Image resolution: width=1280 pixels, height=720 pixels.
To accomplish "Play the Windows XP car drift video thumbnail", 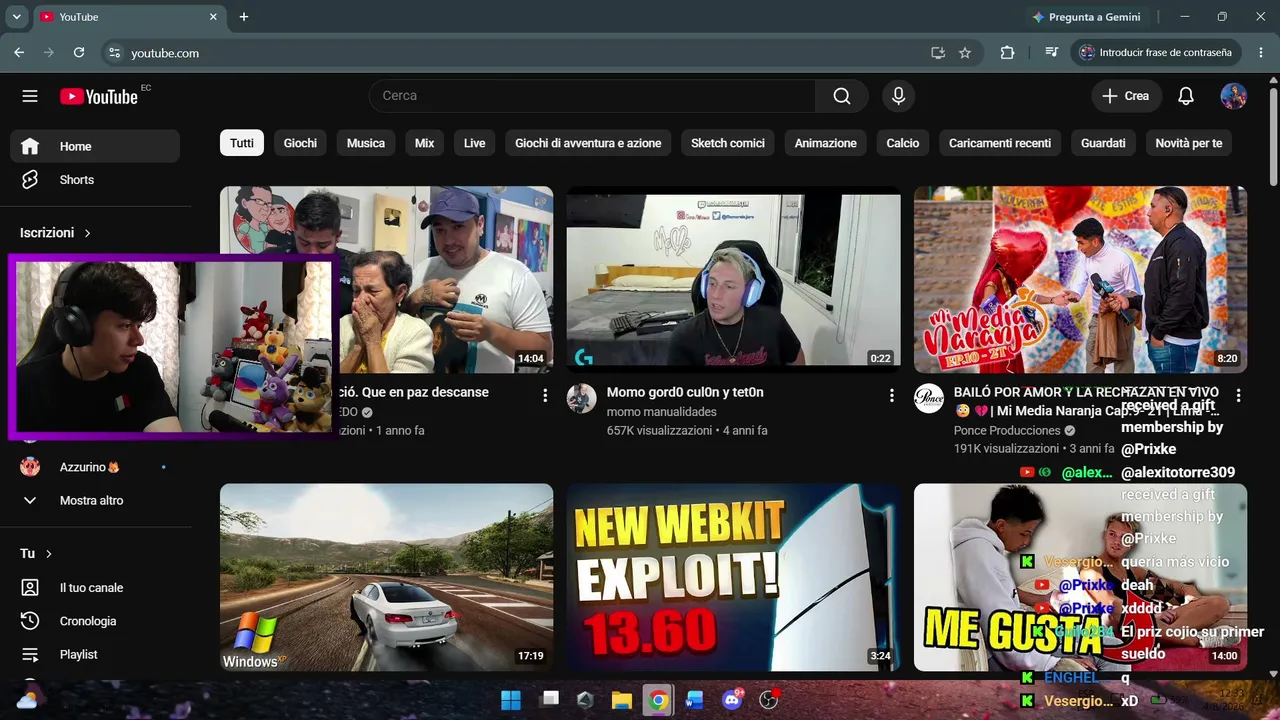I will [386, 577].
